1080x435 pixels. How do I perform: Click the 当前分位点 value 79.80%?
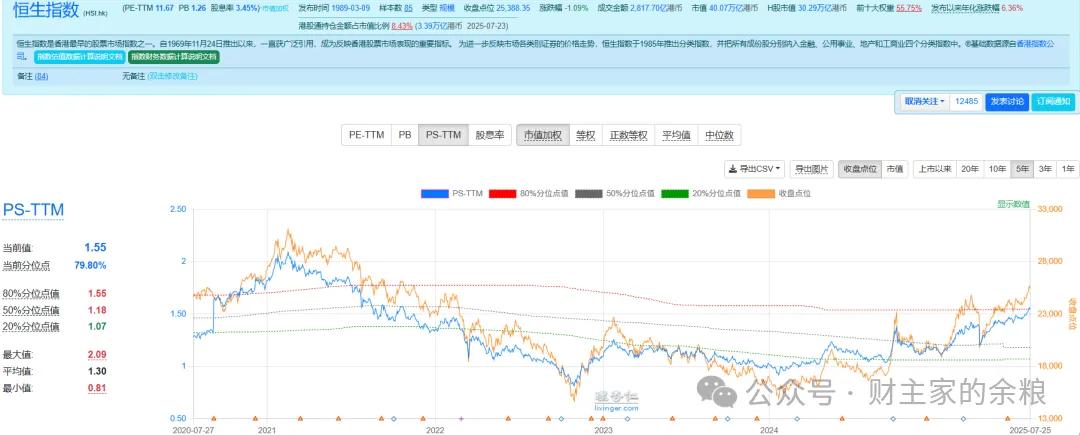[90, 265]
